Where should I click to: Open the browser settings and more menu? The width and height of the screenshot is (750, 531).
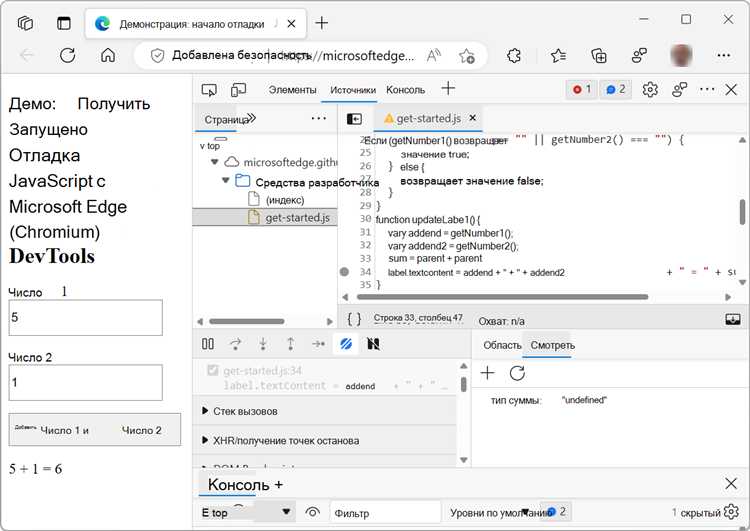(x=724, y=55)
